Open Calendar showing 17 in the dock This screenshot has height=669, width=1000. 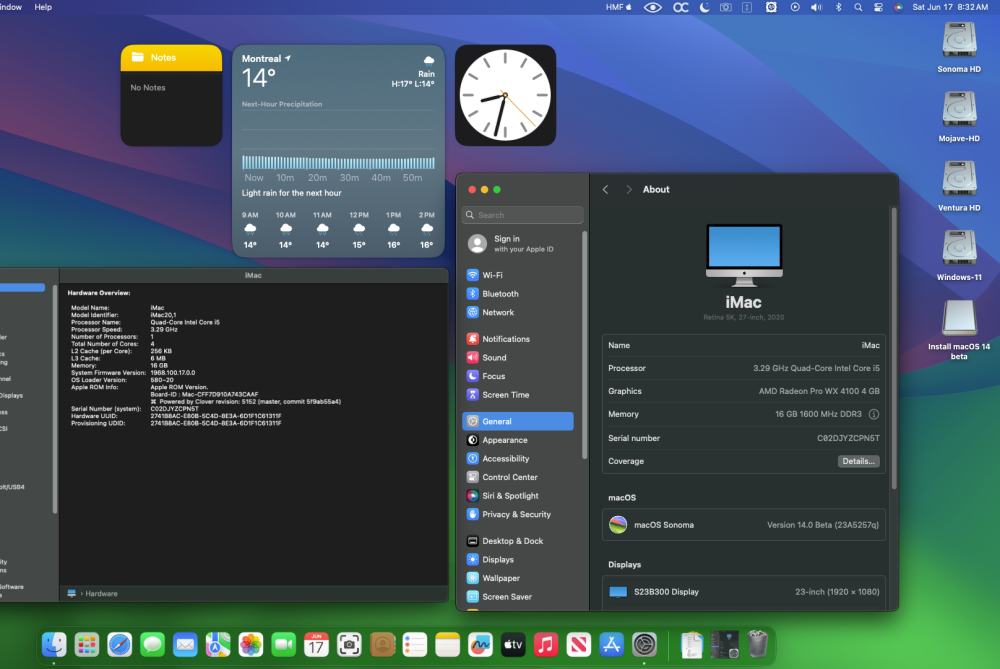tap(316, 645)
